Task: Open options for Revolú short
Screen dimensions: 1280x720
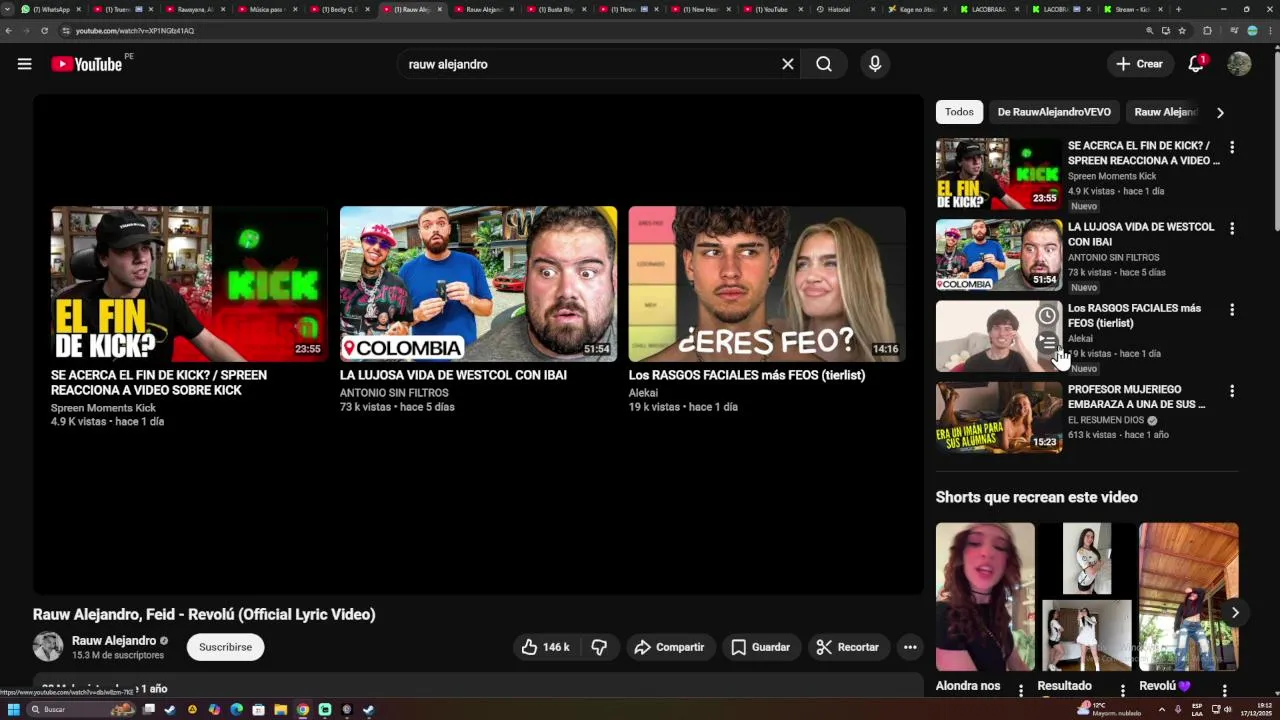Action: pyautogui.click(x=1225, y=690)
